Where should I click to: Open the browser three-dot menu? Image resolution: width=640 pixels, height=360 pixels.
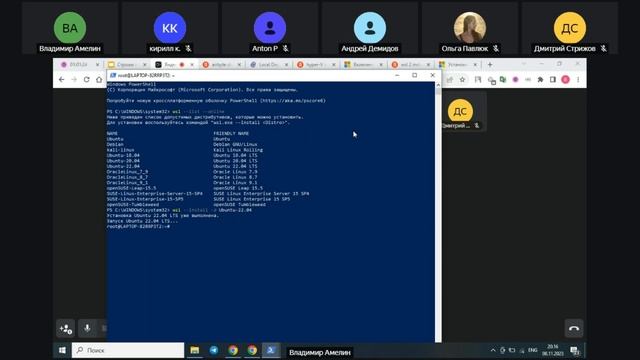(x=578, y=80)
